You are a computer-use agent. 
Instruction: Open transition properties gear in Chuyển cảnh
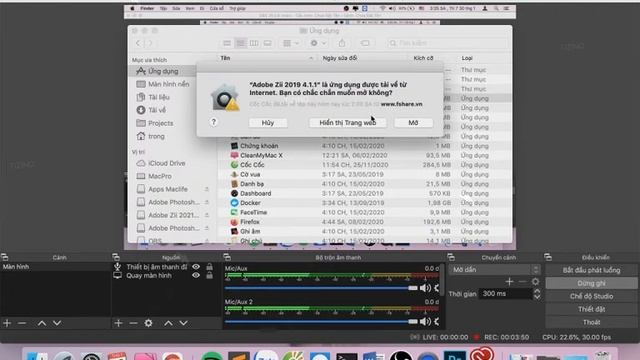click(535, 282)
